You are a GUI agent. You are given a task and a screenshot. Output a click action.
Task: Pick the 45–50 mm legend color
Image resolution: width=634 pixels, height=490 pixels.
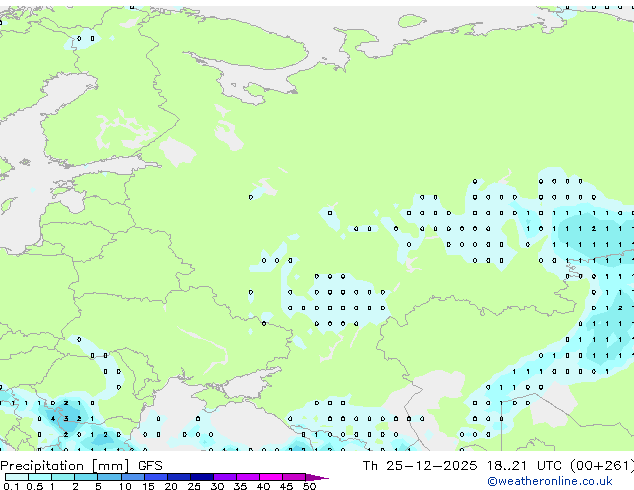pos(294,477)
